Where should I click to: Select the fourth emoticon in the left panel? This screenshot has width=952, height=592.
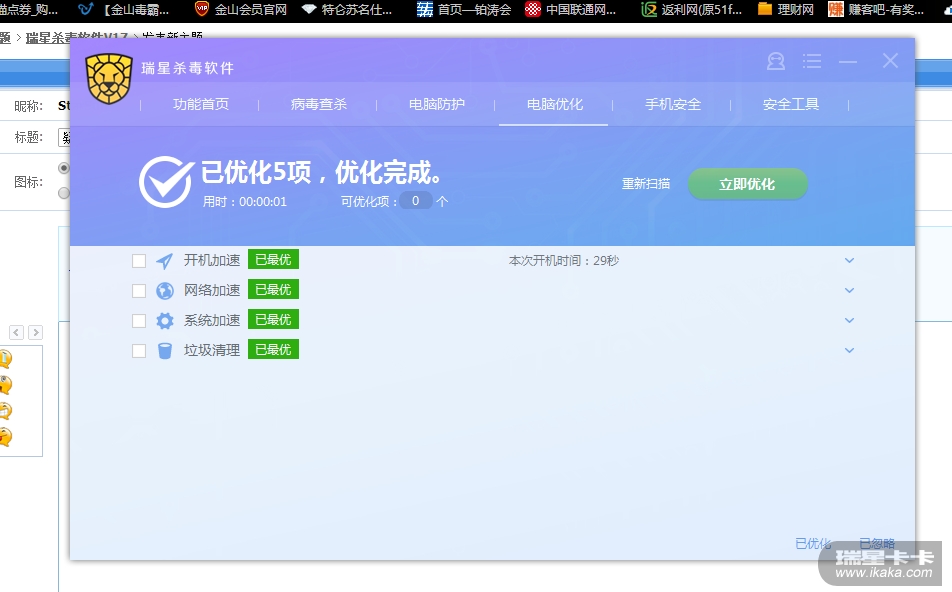tap(5, 437)
